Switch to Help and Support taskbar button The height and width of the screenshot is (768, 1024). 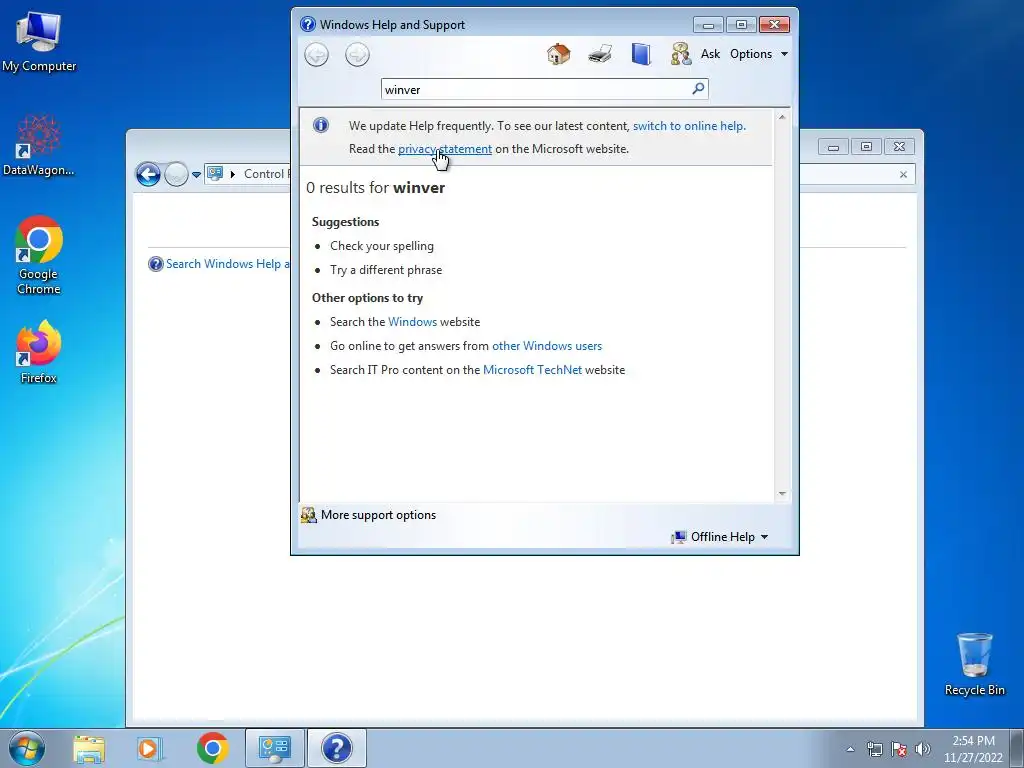click(336, 748)
